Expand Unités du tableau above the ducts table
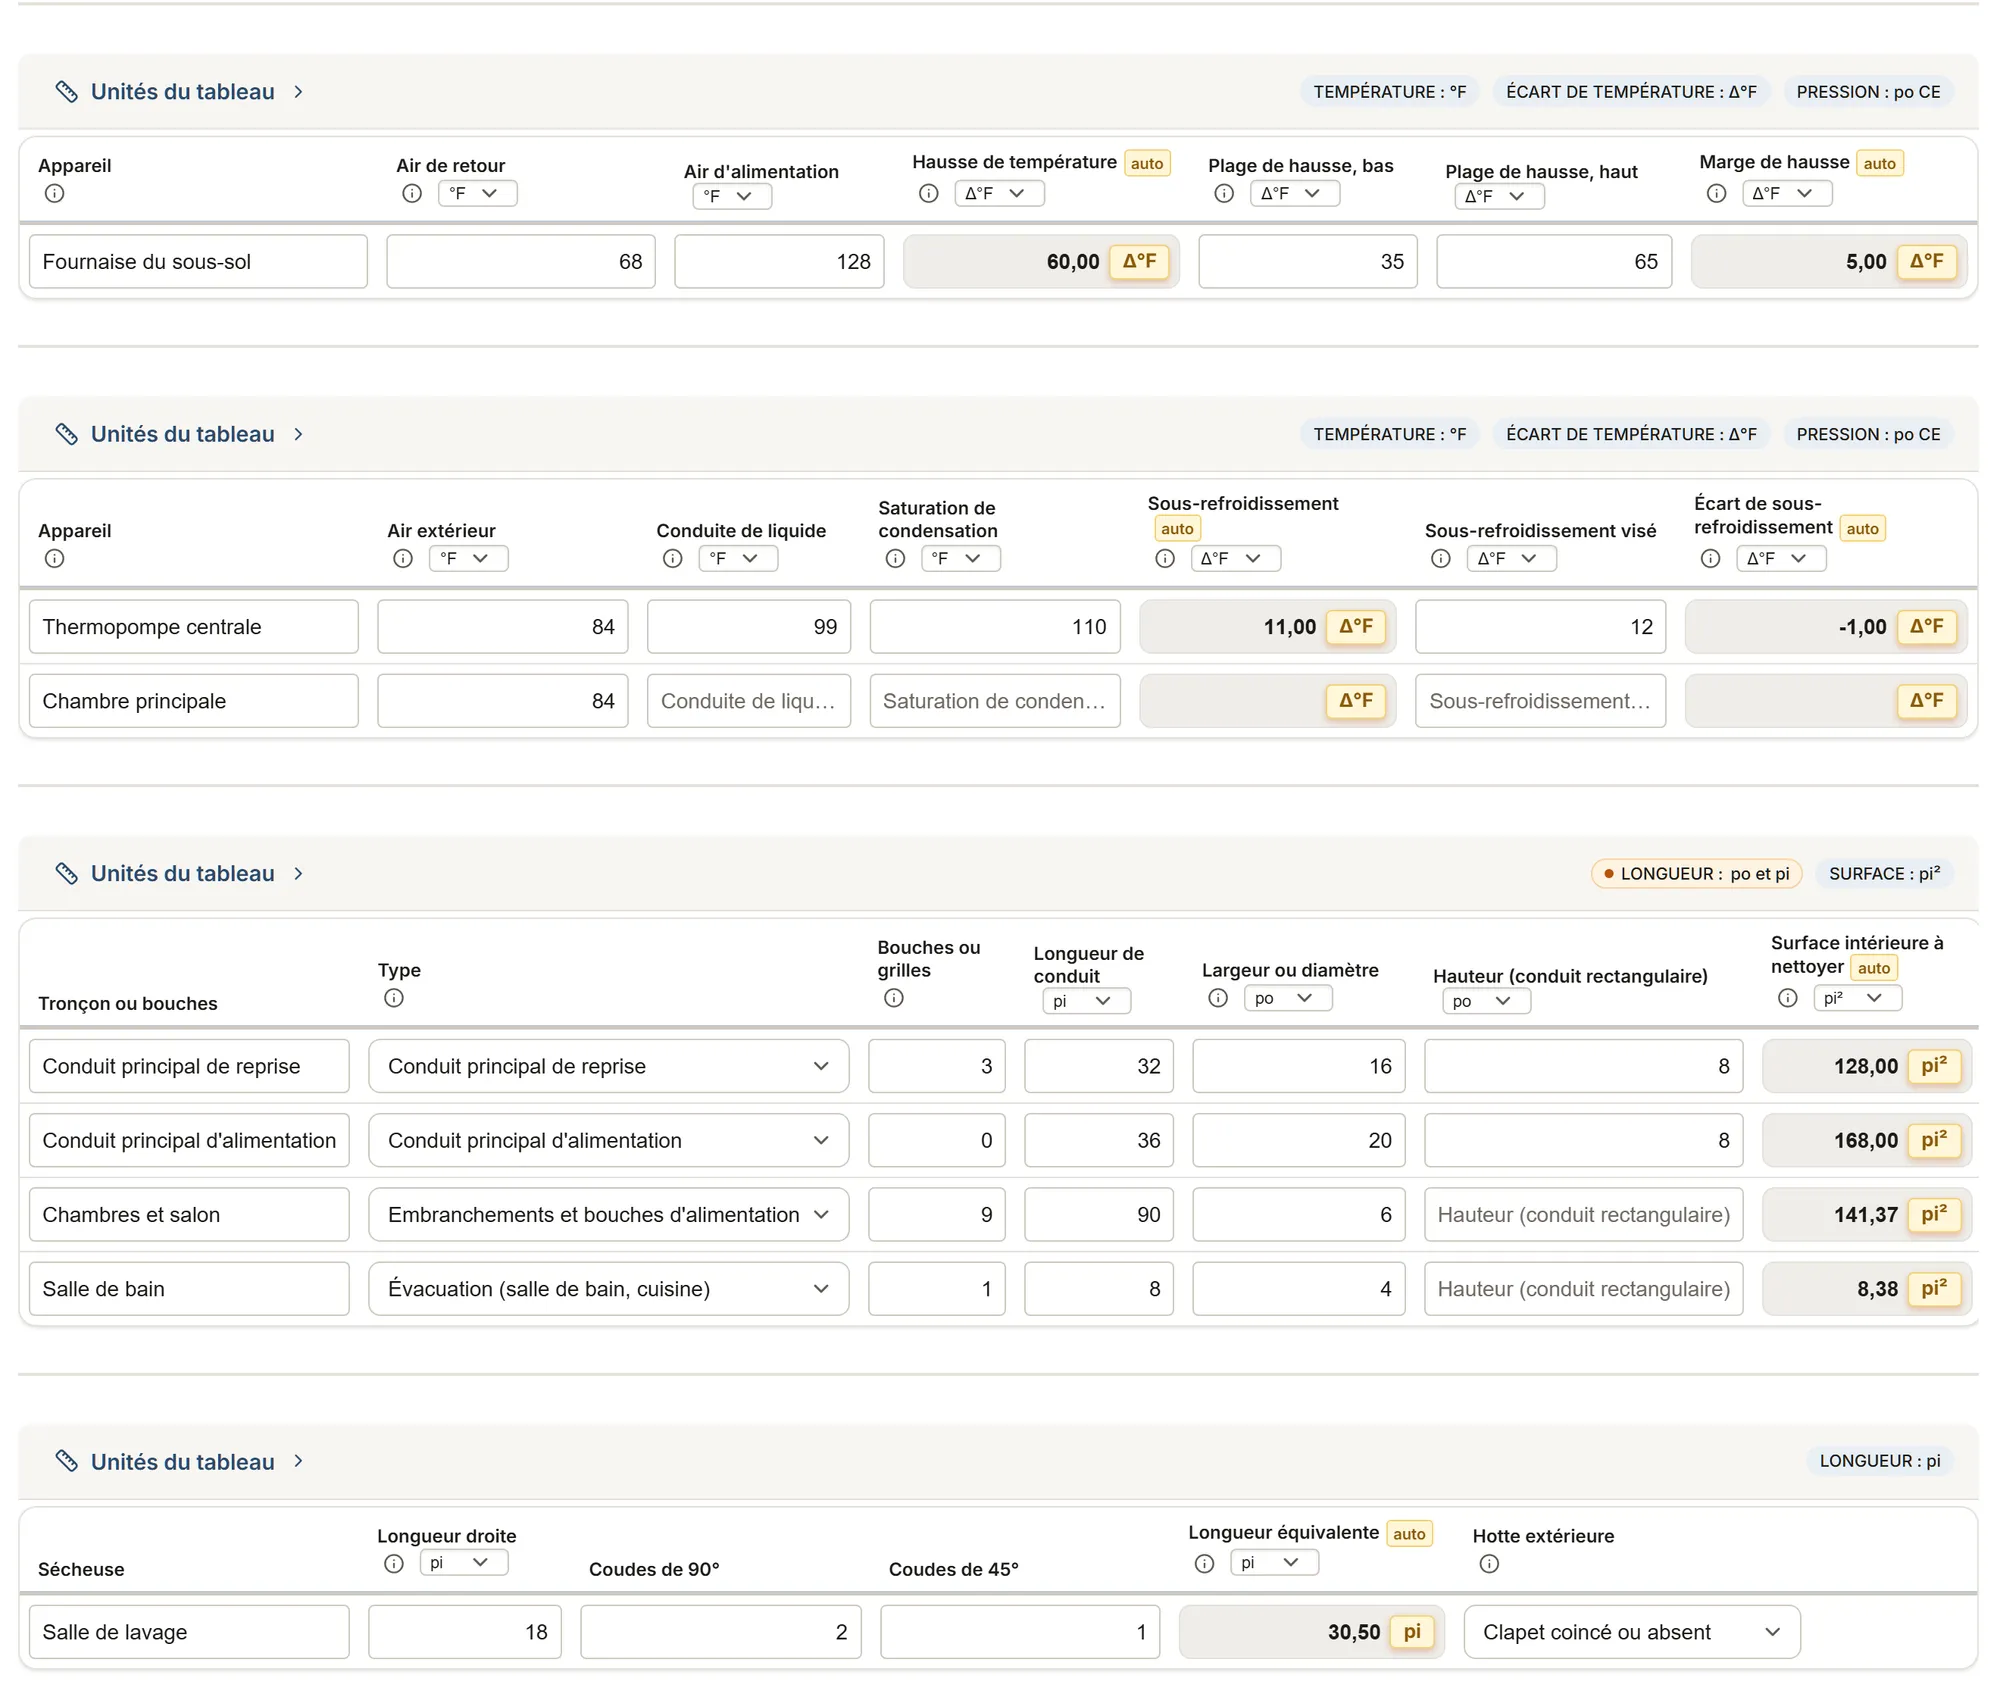The width and height of the screenshot is (2000, 1688). 180,874
